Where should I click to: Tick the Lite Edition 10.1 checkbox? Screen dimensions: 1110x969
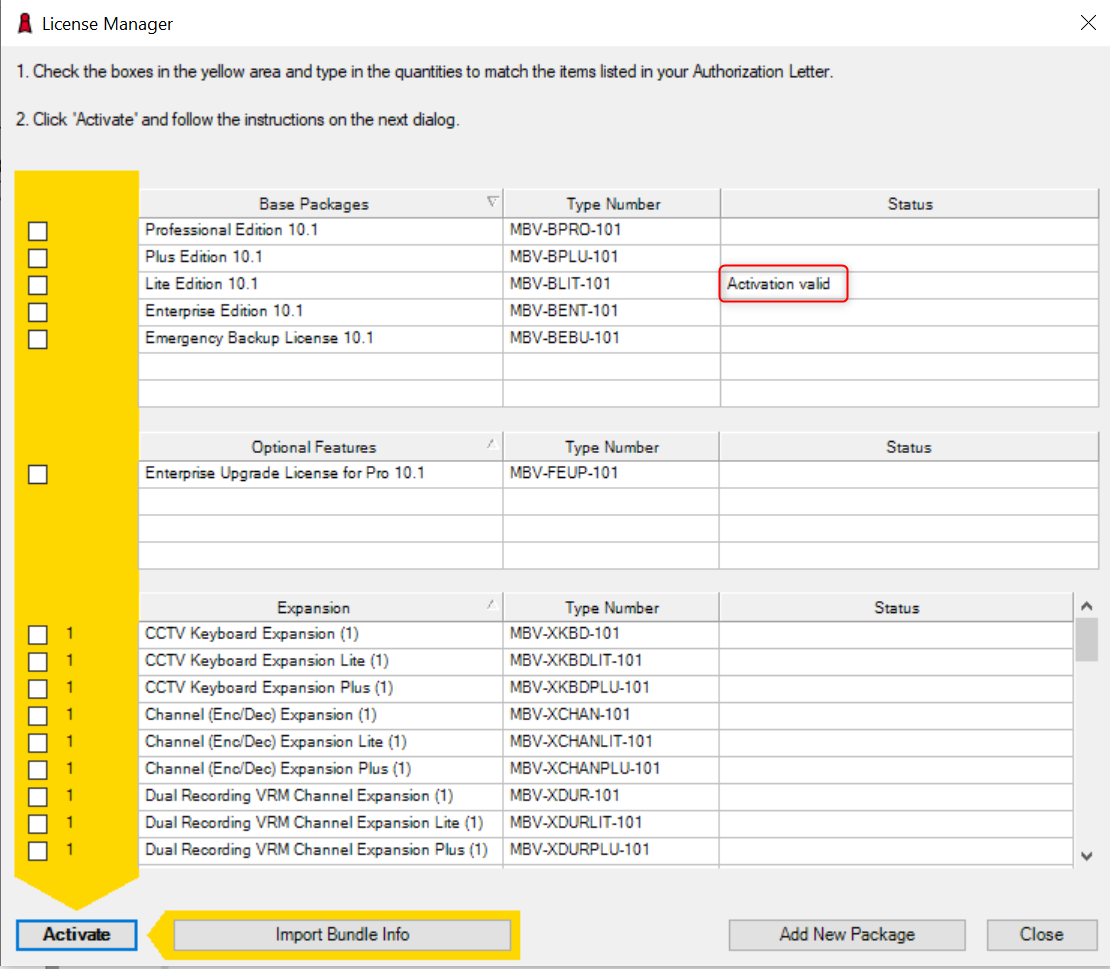click(38, 286)
